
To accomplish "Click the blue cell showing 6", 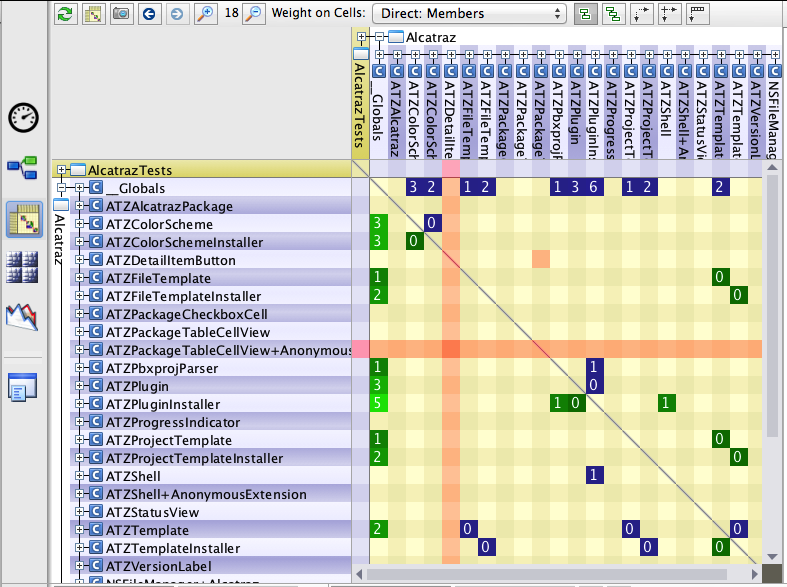I will 594,187.
